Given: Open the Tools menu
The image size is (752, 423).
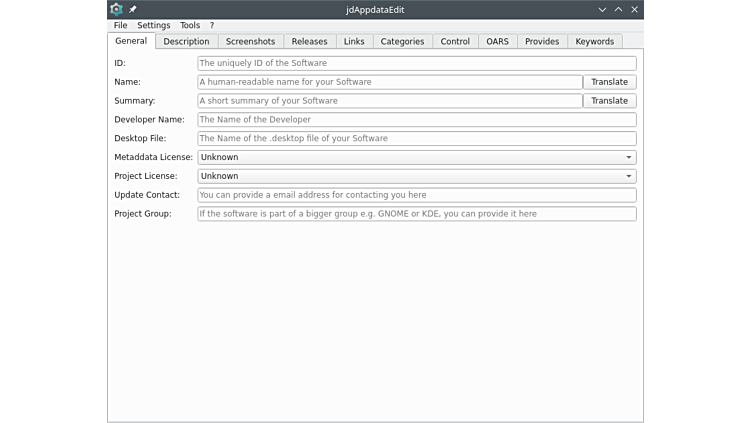Looking at the screenshot, I should coord(190,25).
